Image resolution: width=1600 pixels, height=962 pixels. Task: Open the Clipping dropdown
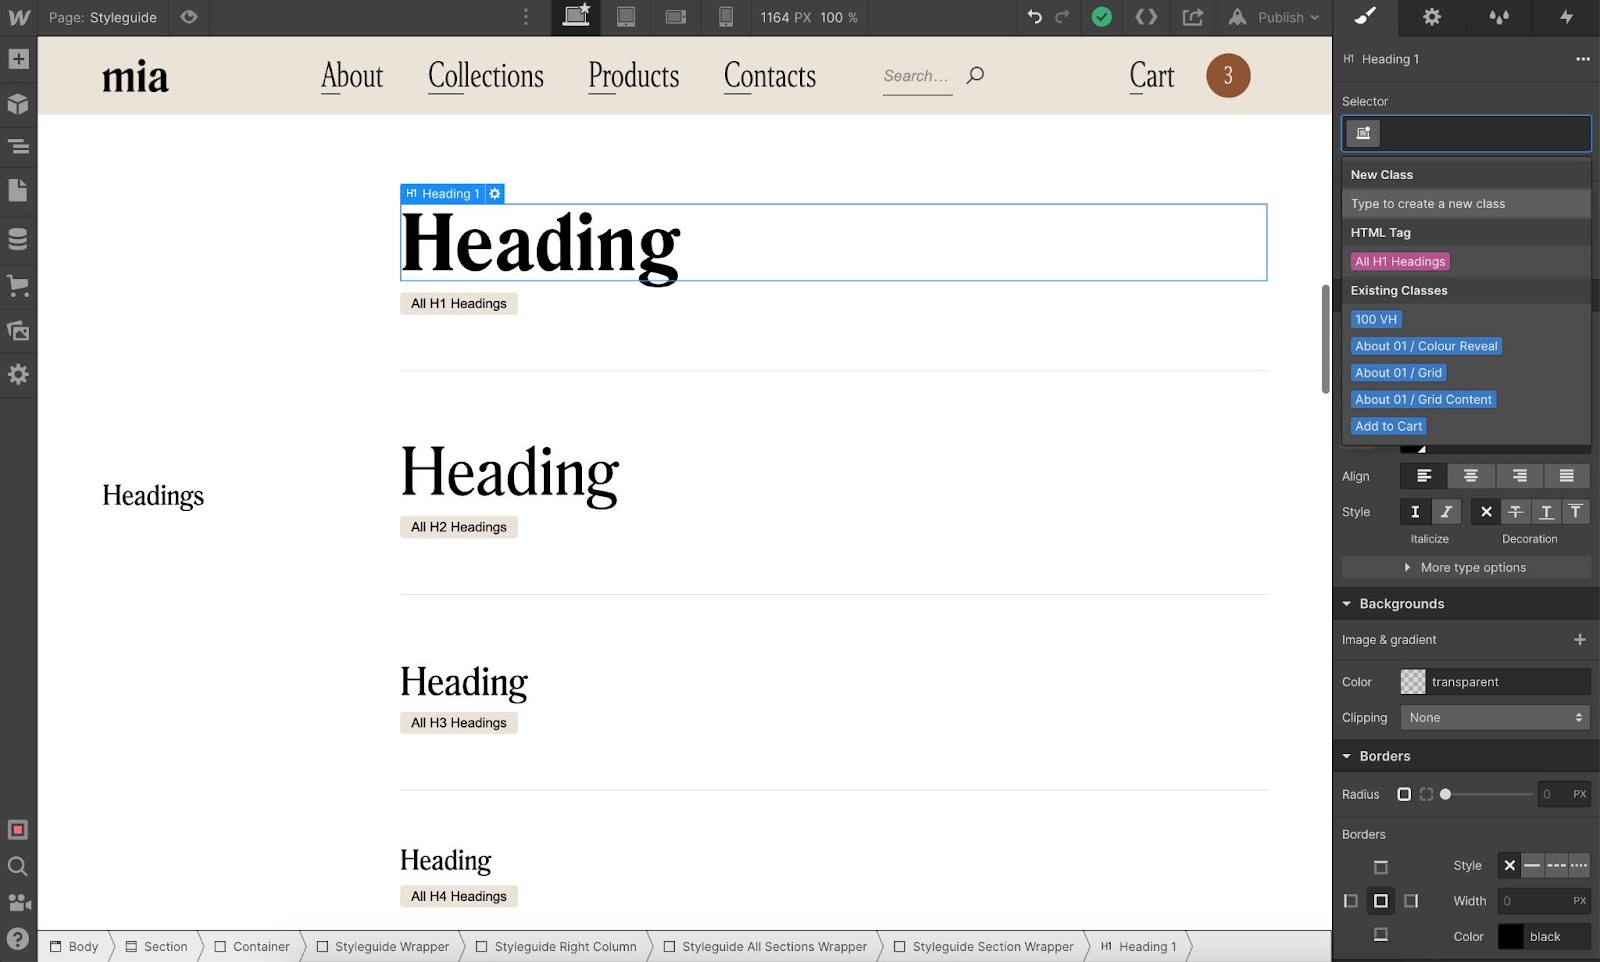click(1494, 718)
